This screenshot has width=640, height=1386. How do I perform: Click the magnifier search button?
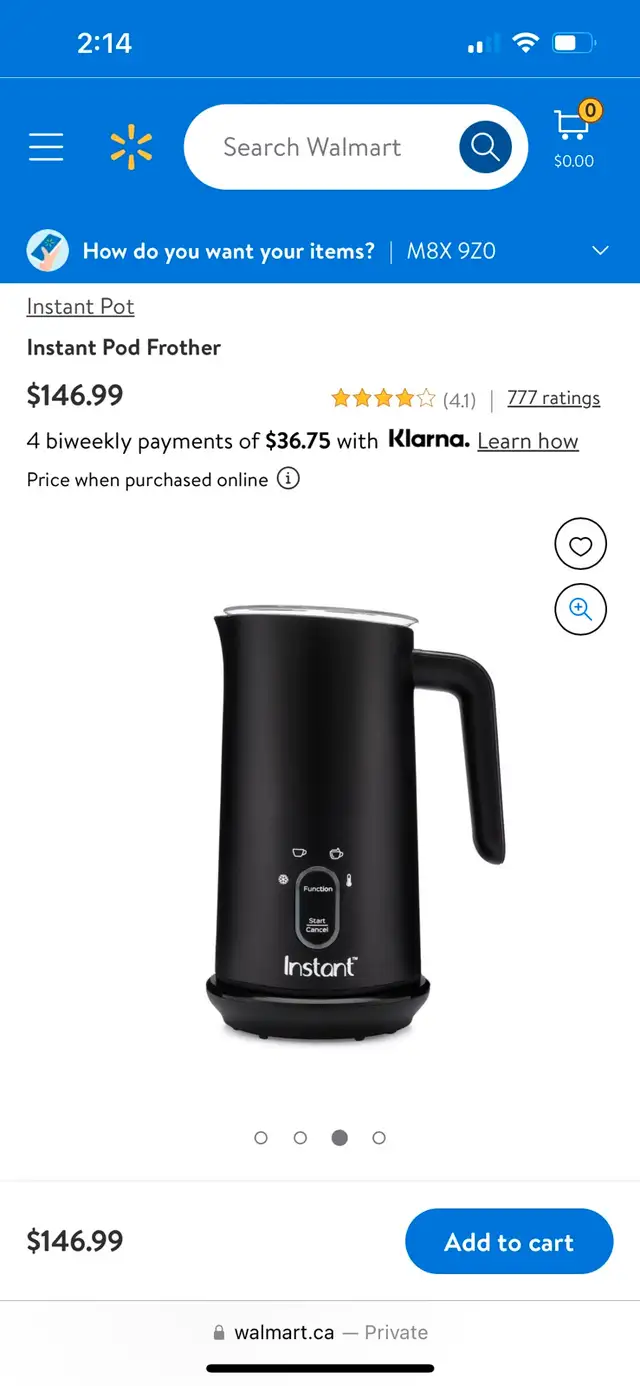pos(485,147)
